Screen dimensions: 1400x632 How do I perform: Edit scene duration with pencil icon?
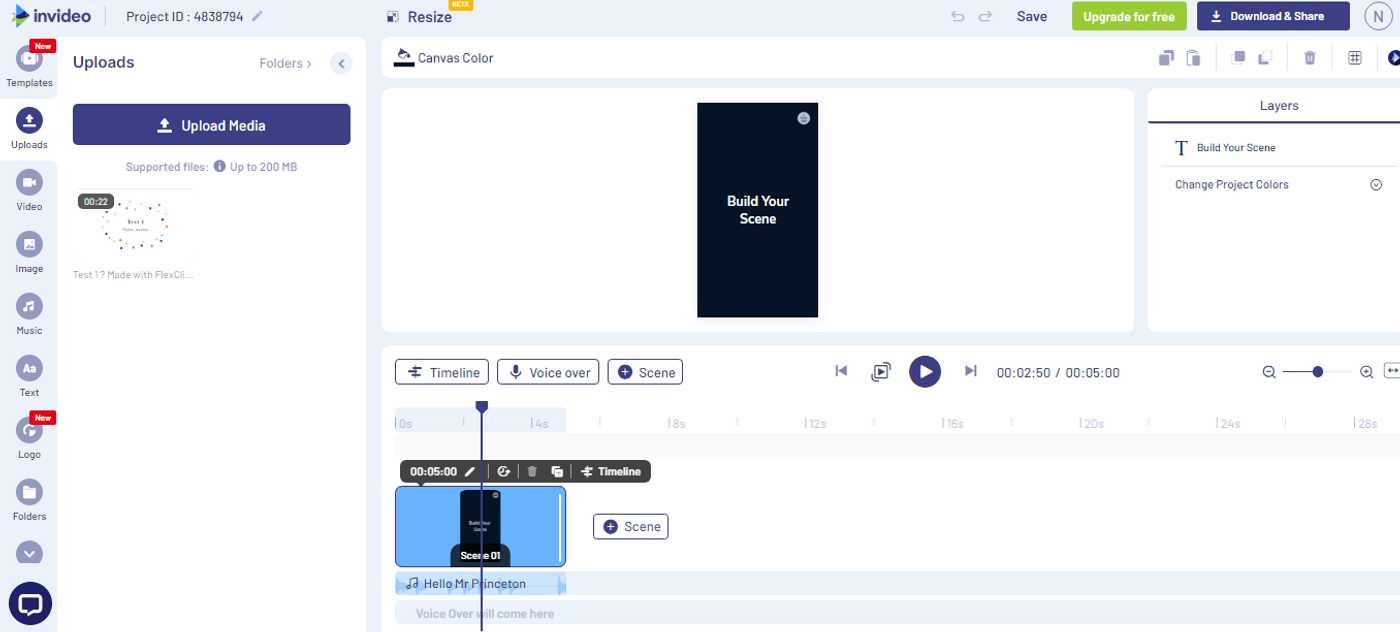tap(470, 472)
